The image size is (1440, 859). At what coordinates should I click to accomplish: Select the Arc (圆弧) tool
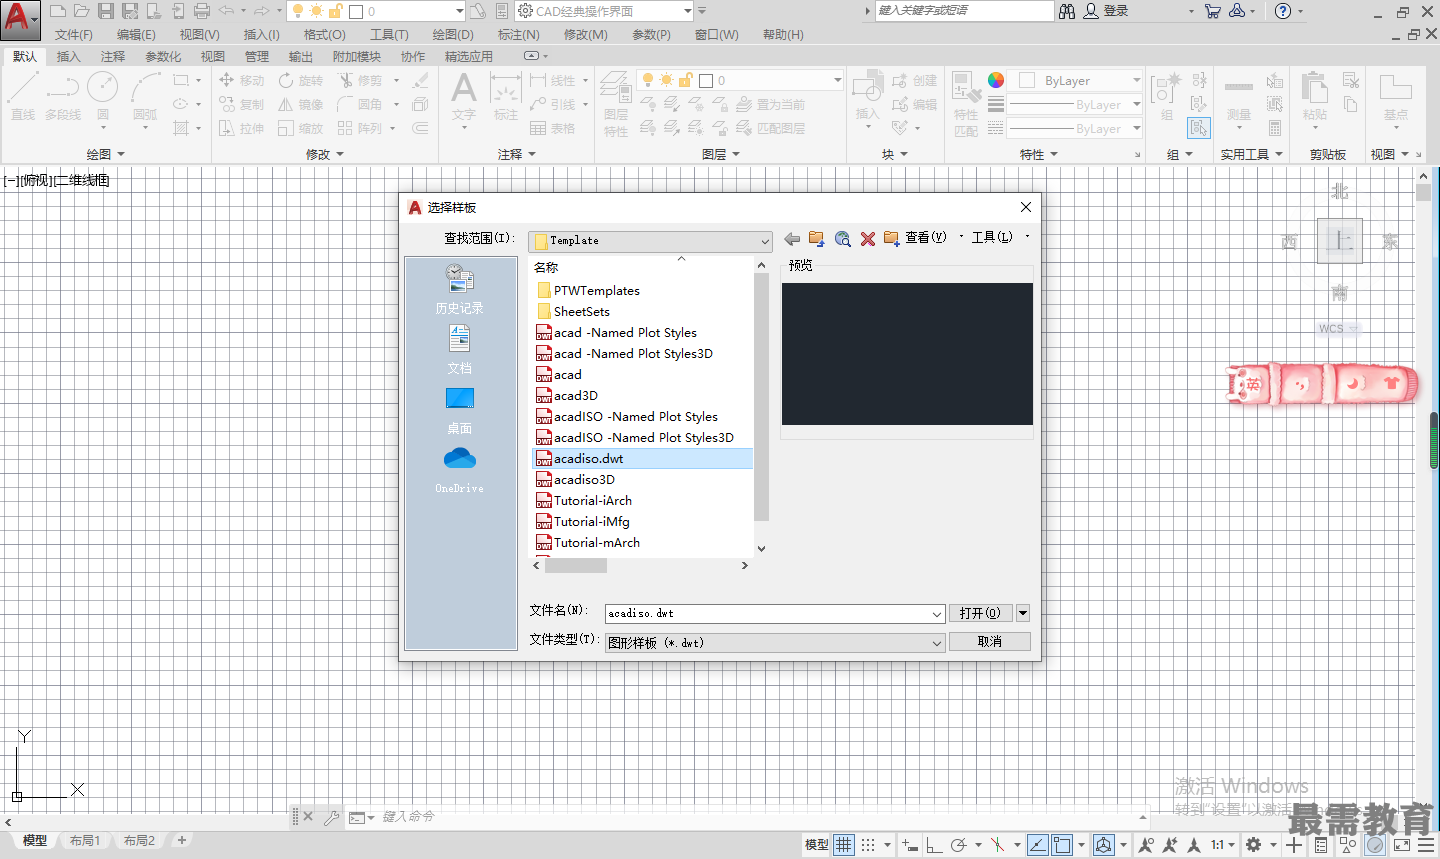click(145, 96)
